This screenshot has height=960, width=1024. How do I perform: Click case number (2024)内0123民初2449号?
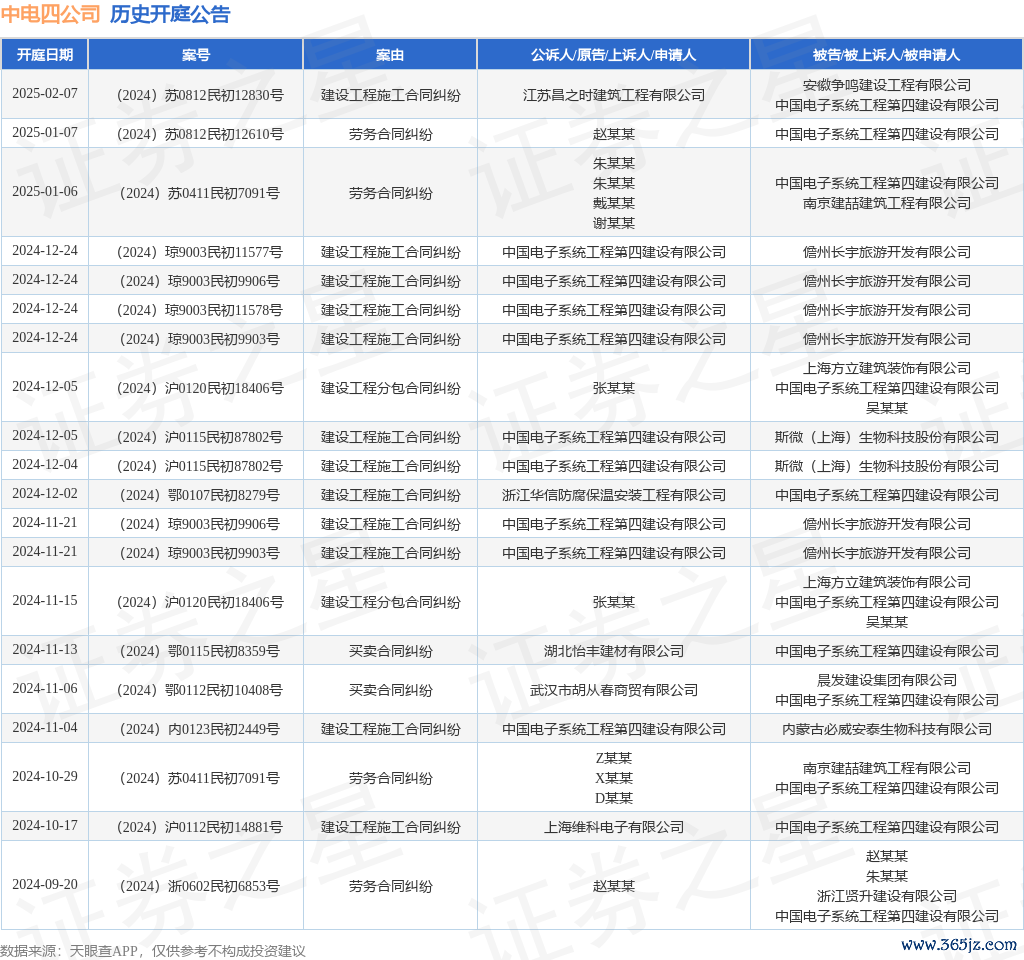[x=199, y=729]
